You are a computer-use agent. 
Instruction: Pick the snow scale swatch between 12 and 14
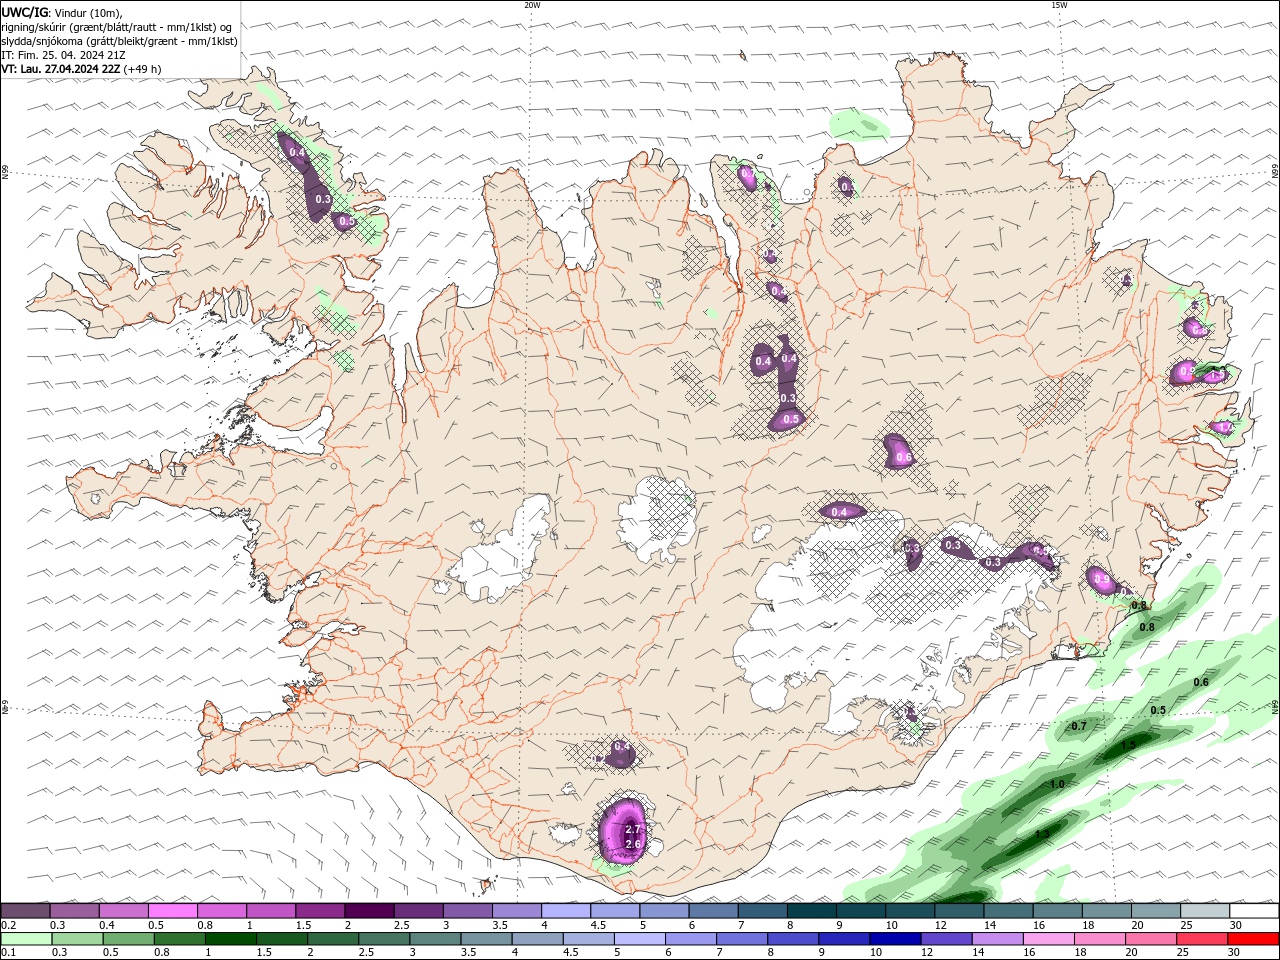(x=959, y=910)
